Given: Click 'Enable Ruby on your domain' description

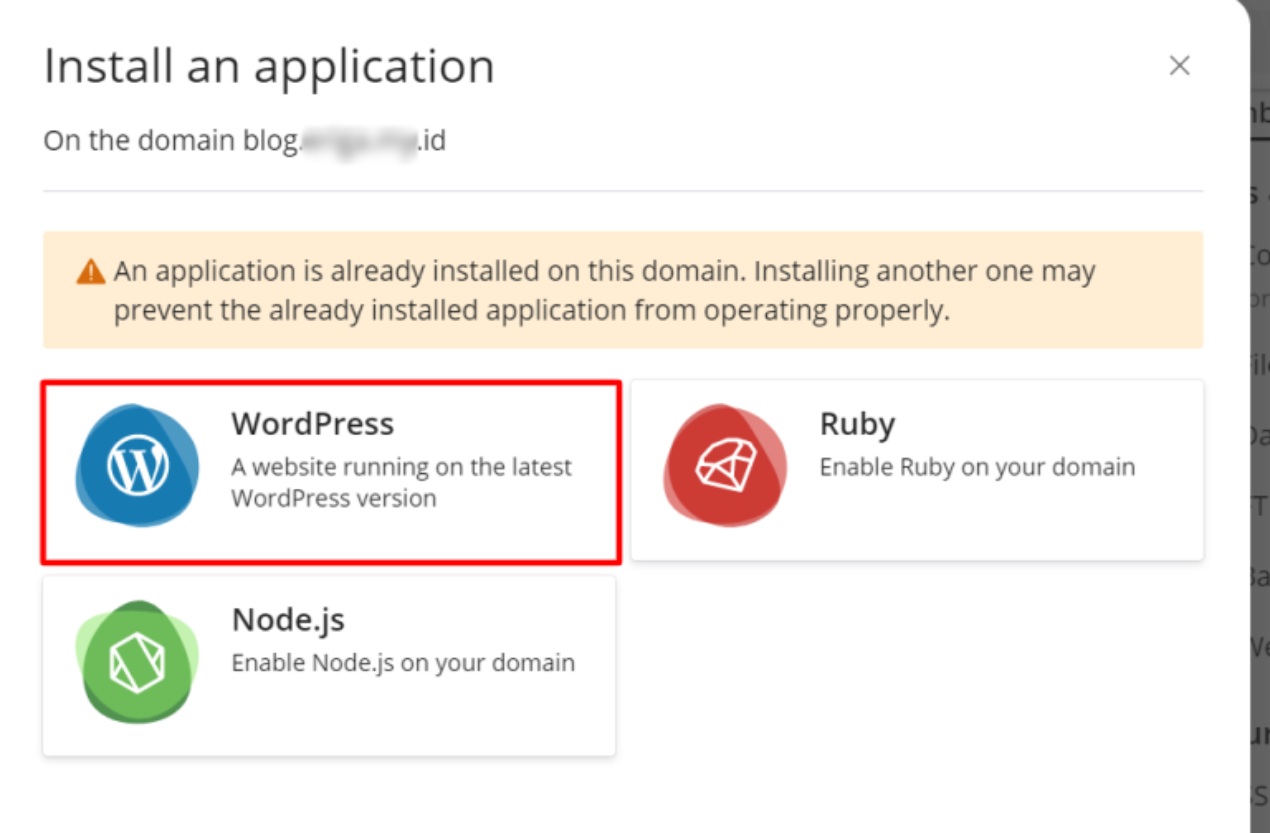Looking at the screenshot, I should click(977, 467).
